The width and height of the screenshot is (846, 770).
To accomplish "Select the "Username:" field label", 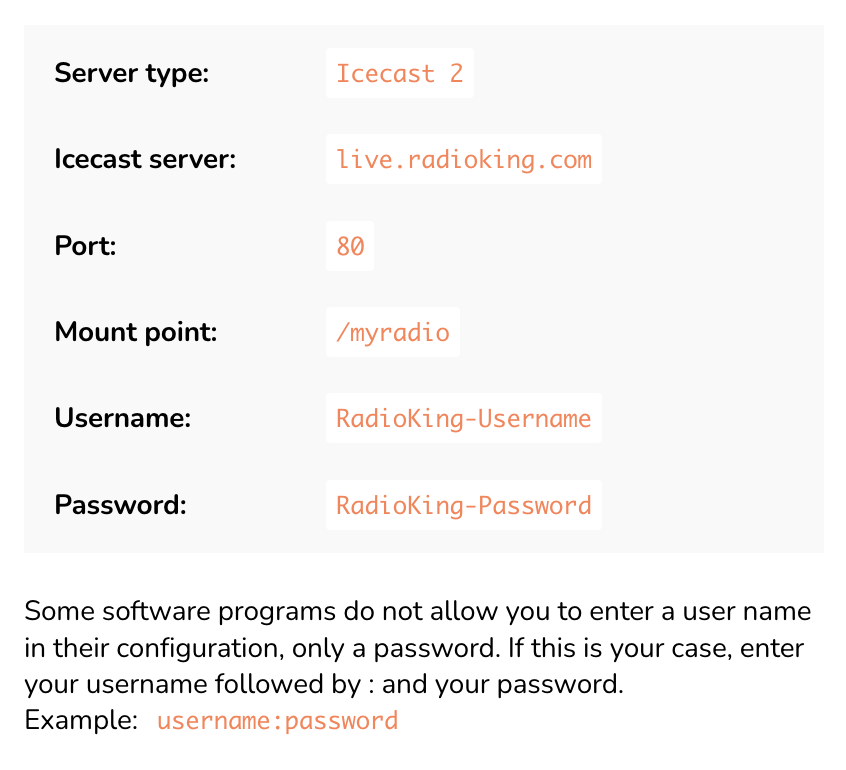I will 122,418.
